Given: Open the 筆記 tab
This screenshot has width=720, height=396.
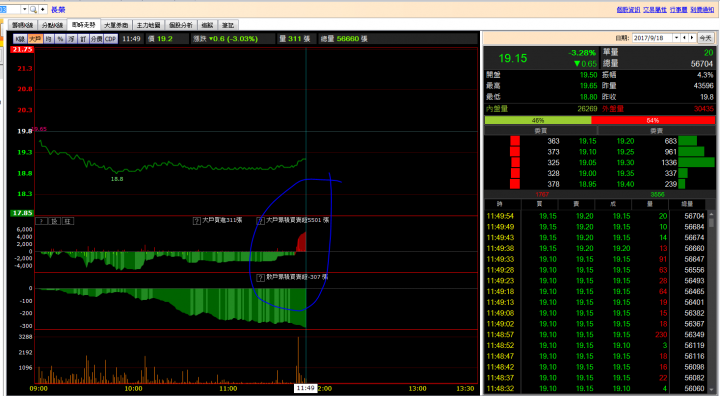Looking at the screenshot, I should coord(228,25).
